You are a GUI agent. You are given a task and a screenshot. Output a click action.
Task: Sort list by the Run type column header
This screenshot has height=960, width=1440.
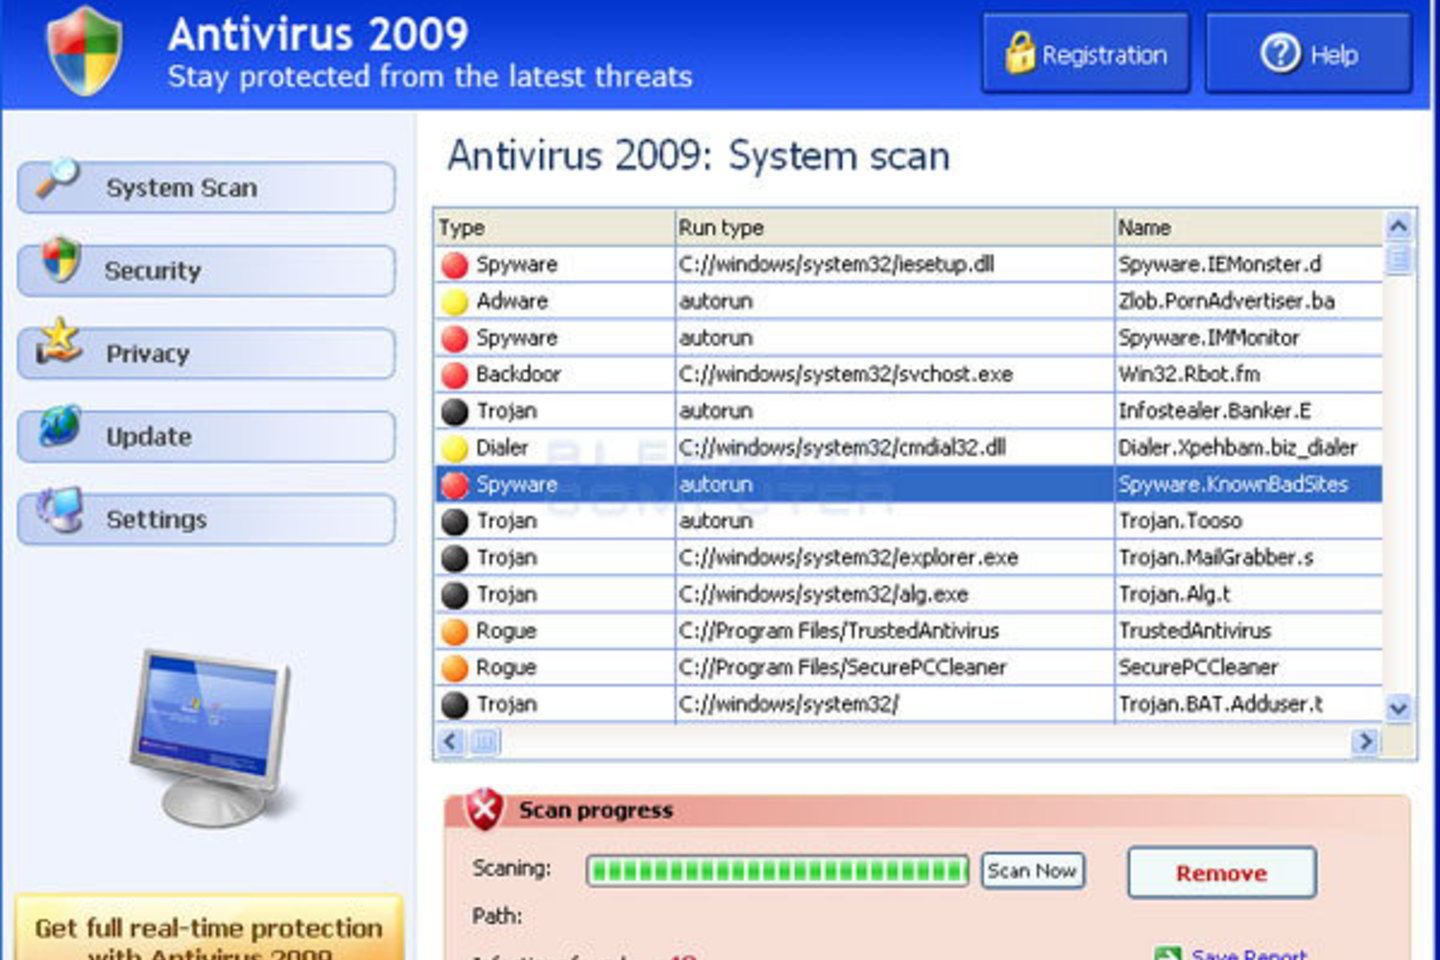pyautogui.click(x=895, y=228)
